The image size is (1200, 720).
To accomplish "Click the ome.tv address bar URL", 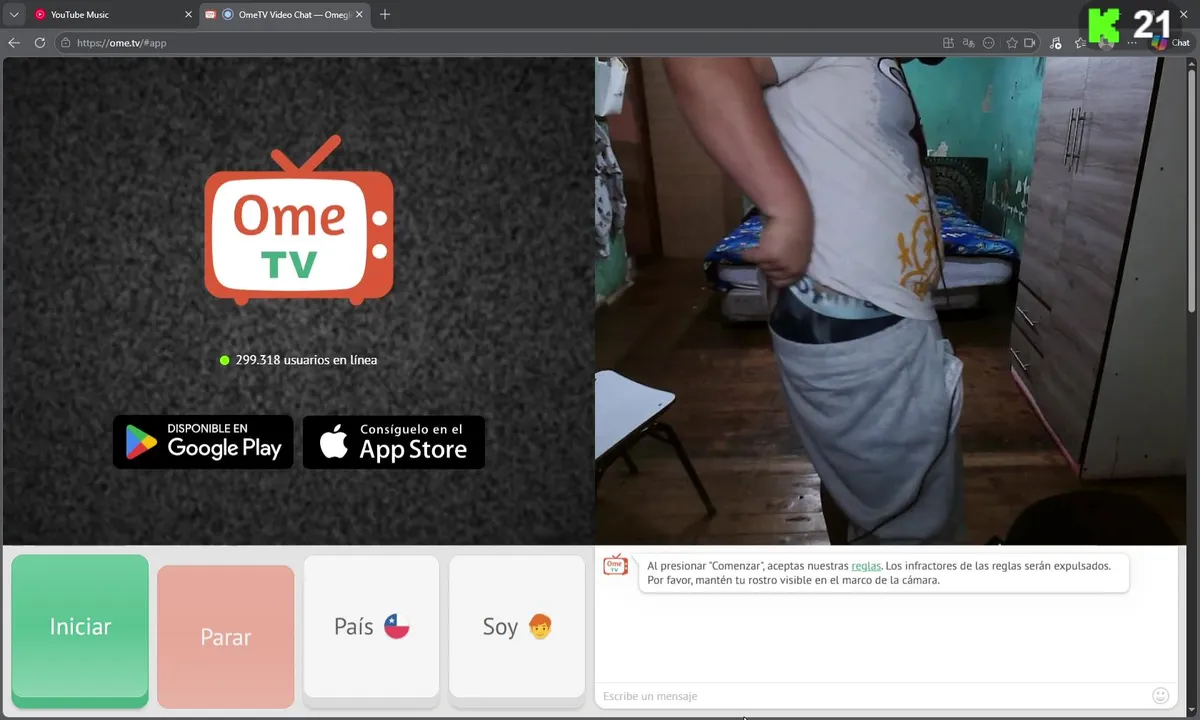I will (x=121, y=43).
